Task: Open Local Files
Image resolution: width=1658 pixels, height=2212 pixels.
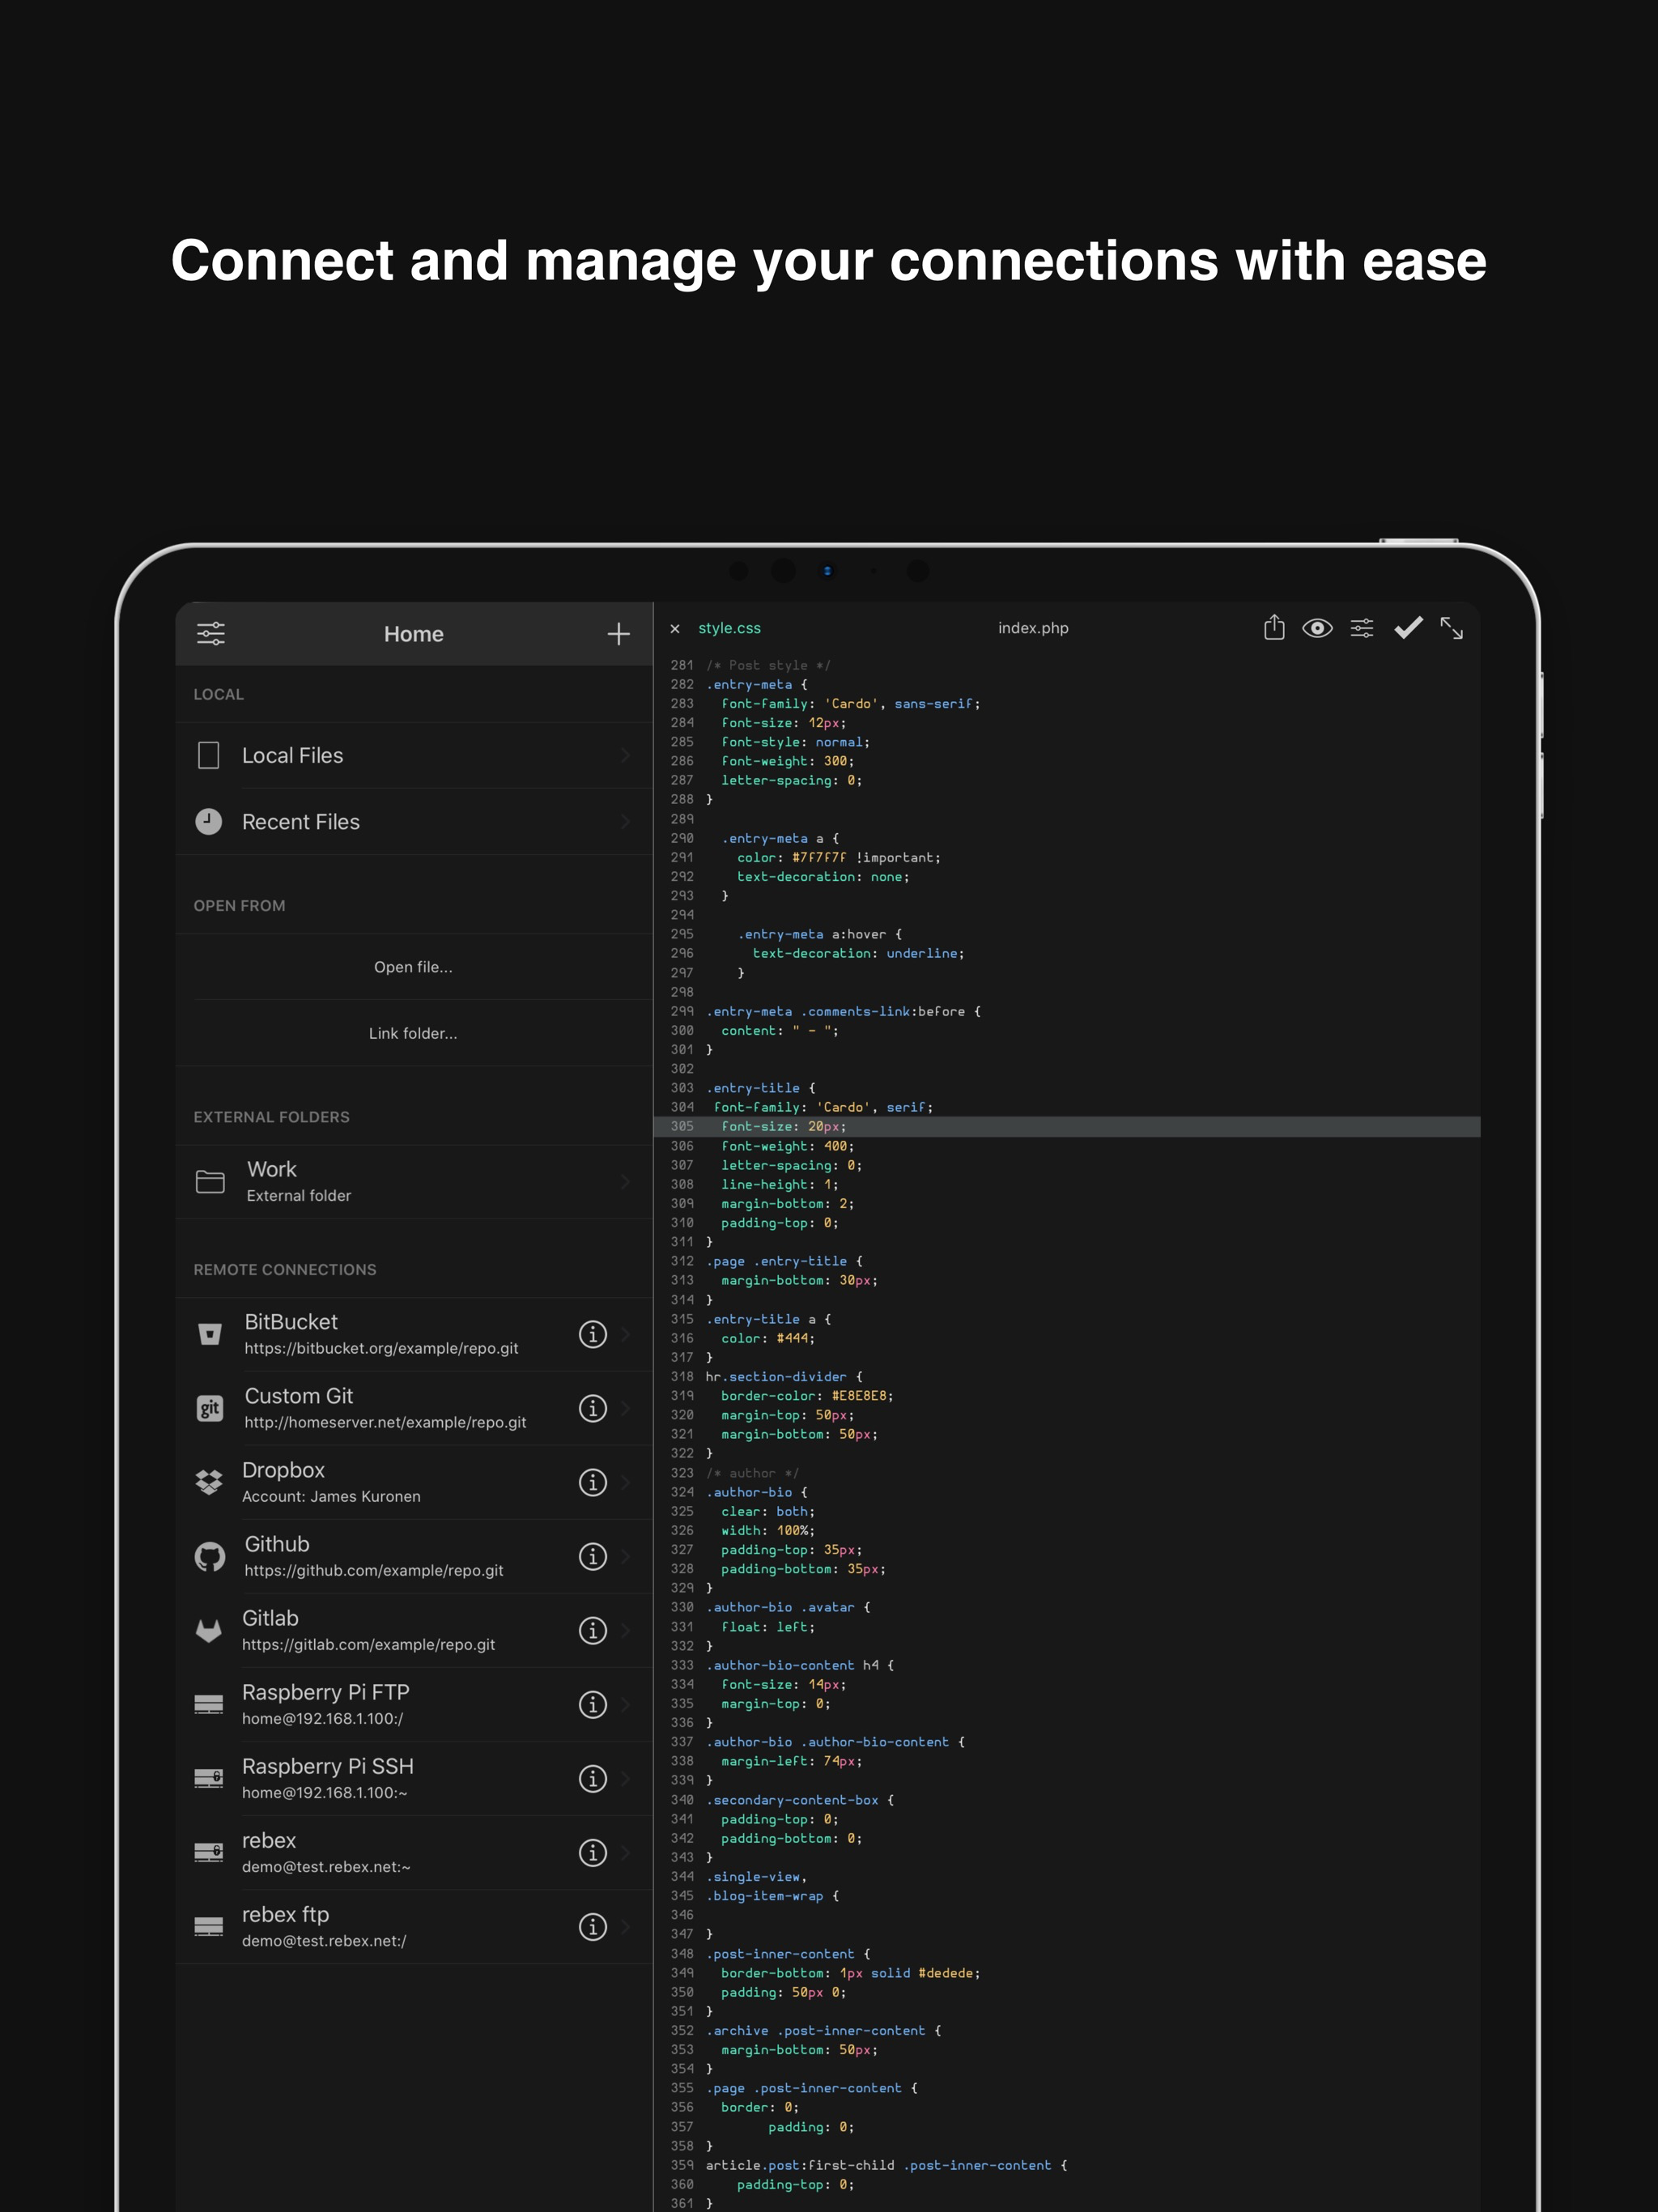Action: pos(292,756)
